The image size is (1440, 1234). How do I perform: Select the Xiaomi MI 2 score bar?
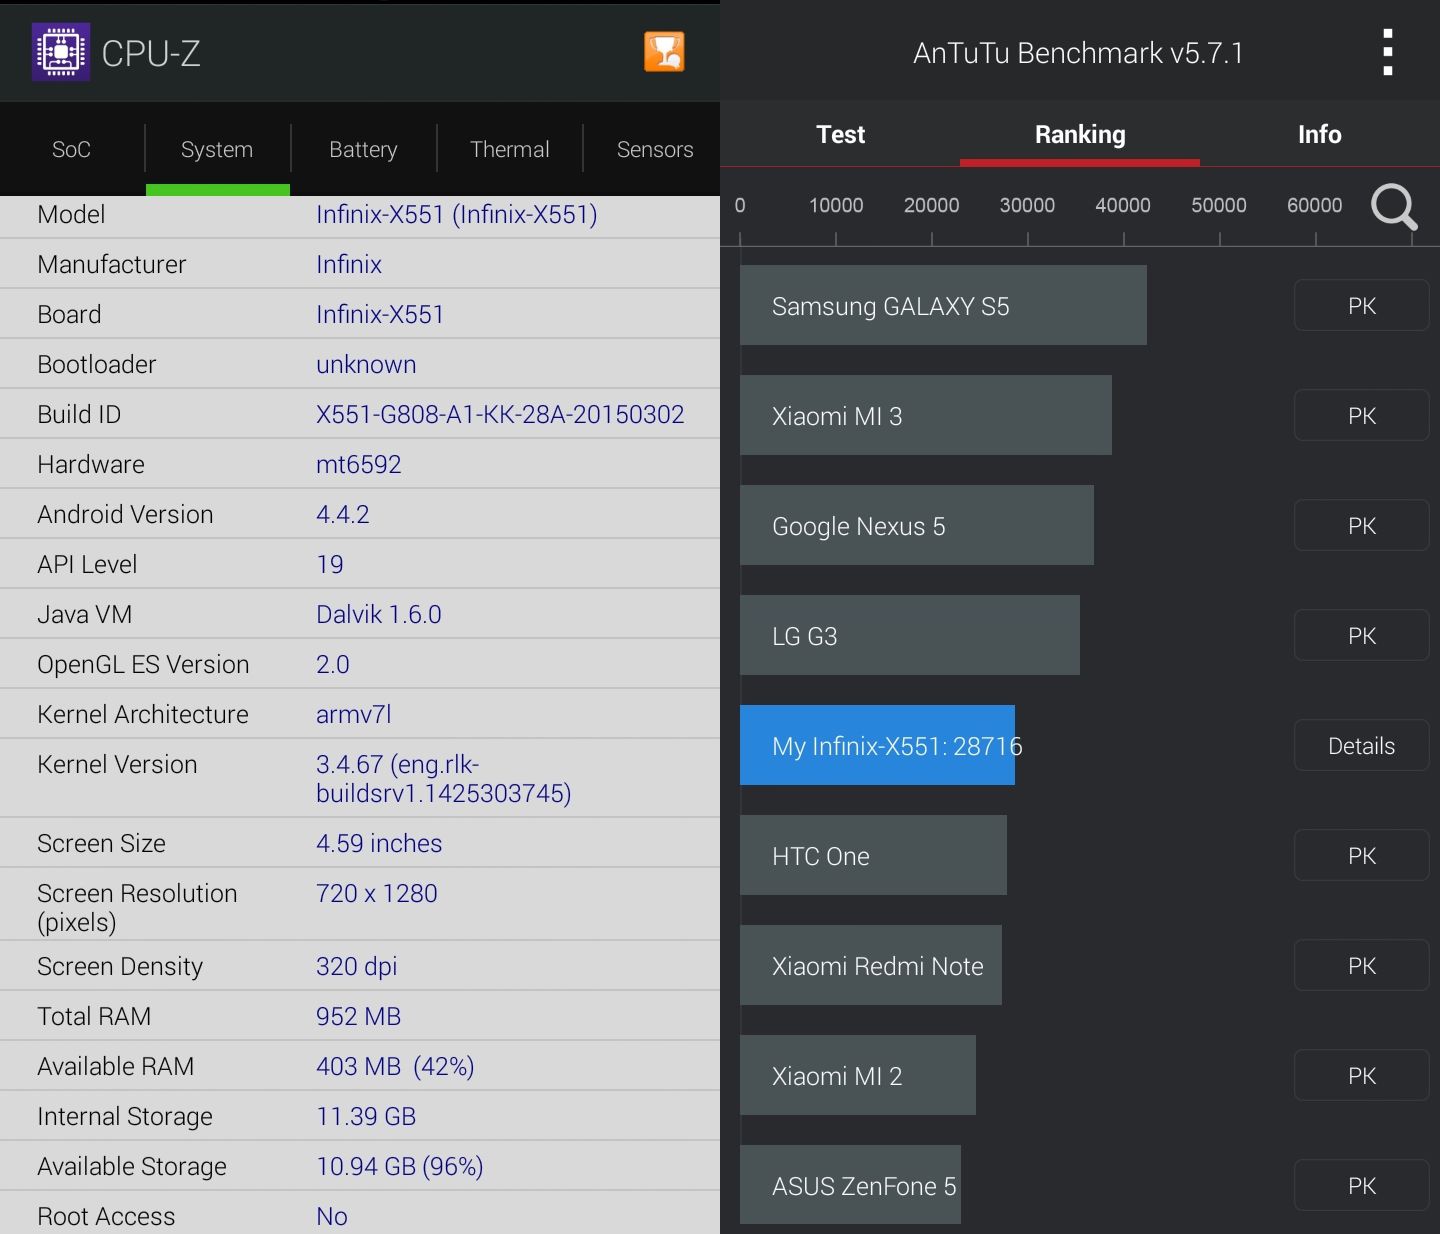pyautogui.click(x=858, y=1075)
